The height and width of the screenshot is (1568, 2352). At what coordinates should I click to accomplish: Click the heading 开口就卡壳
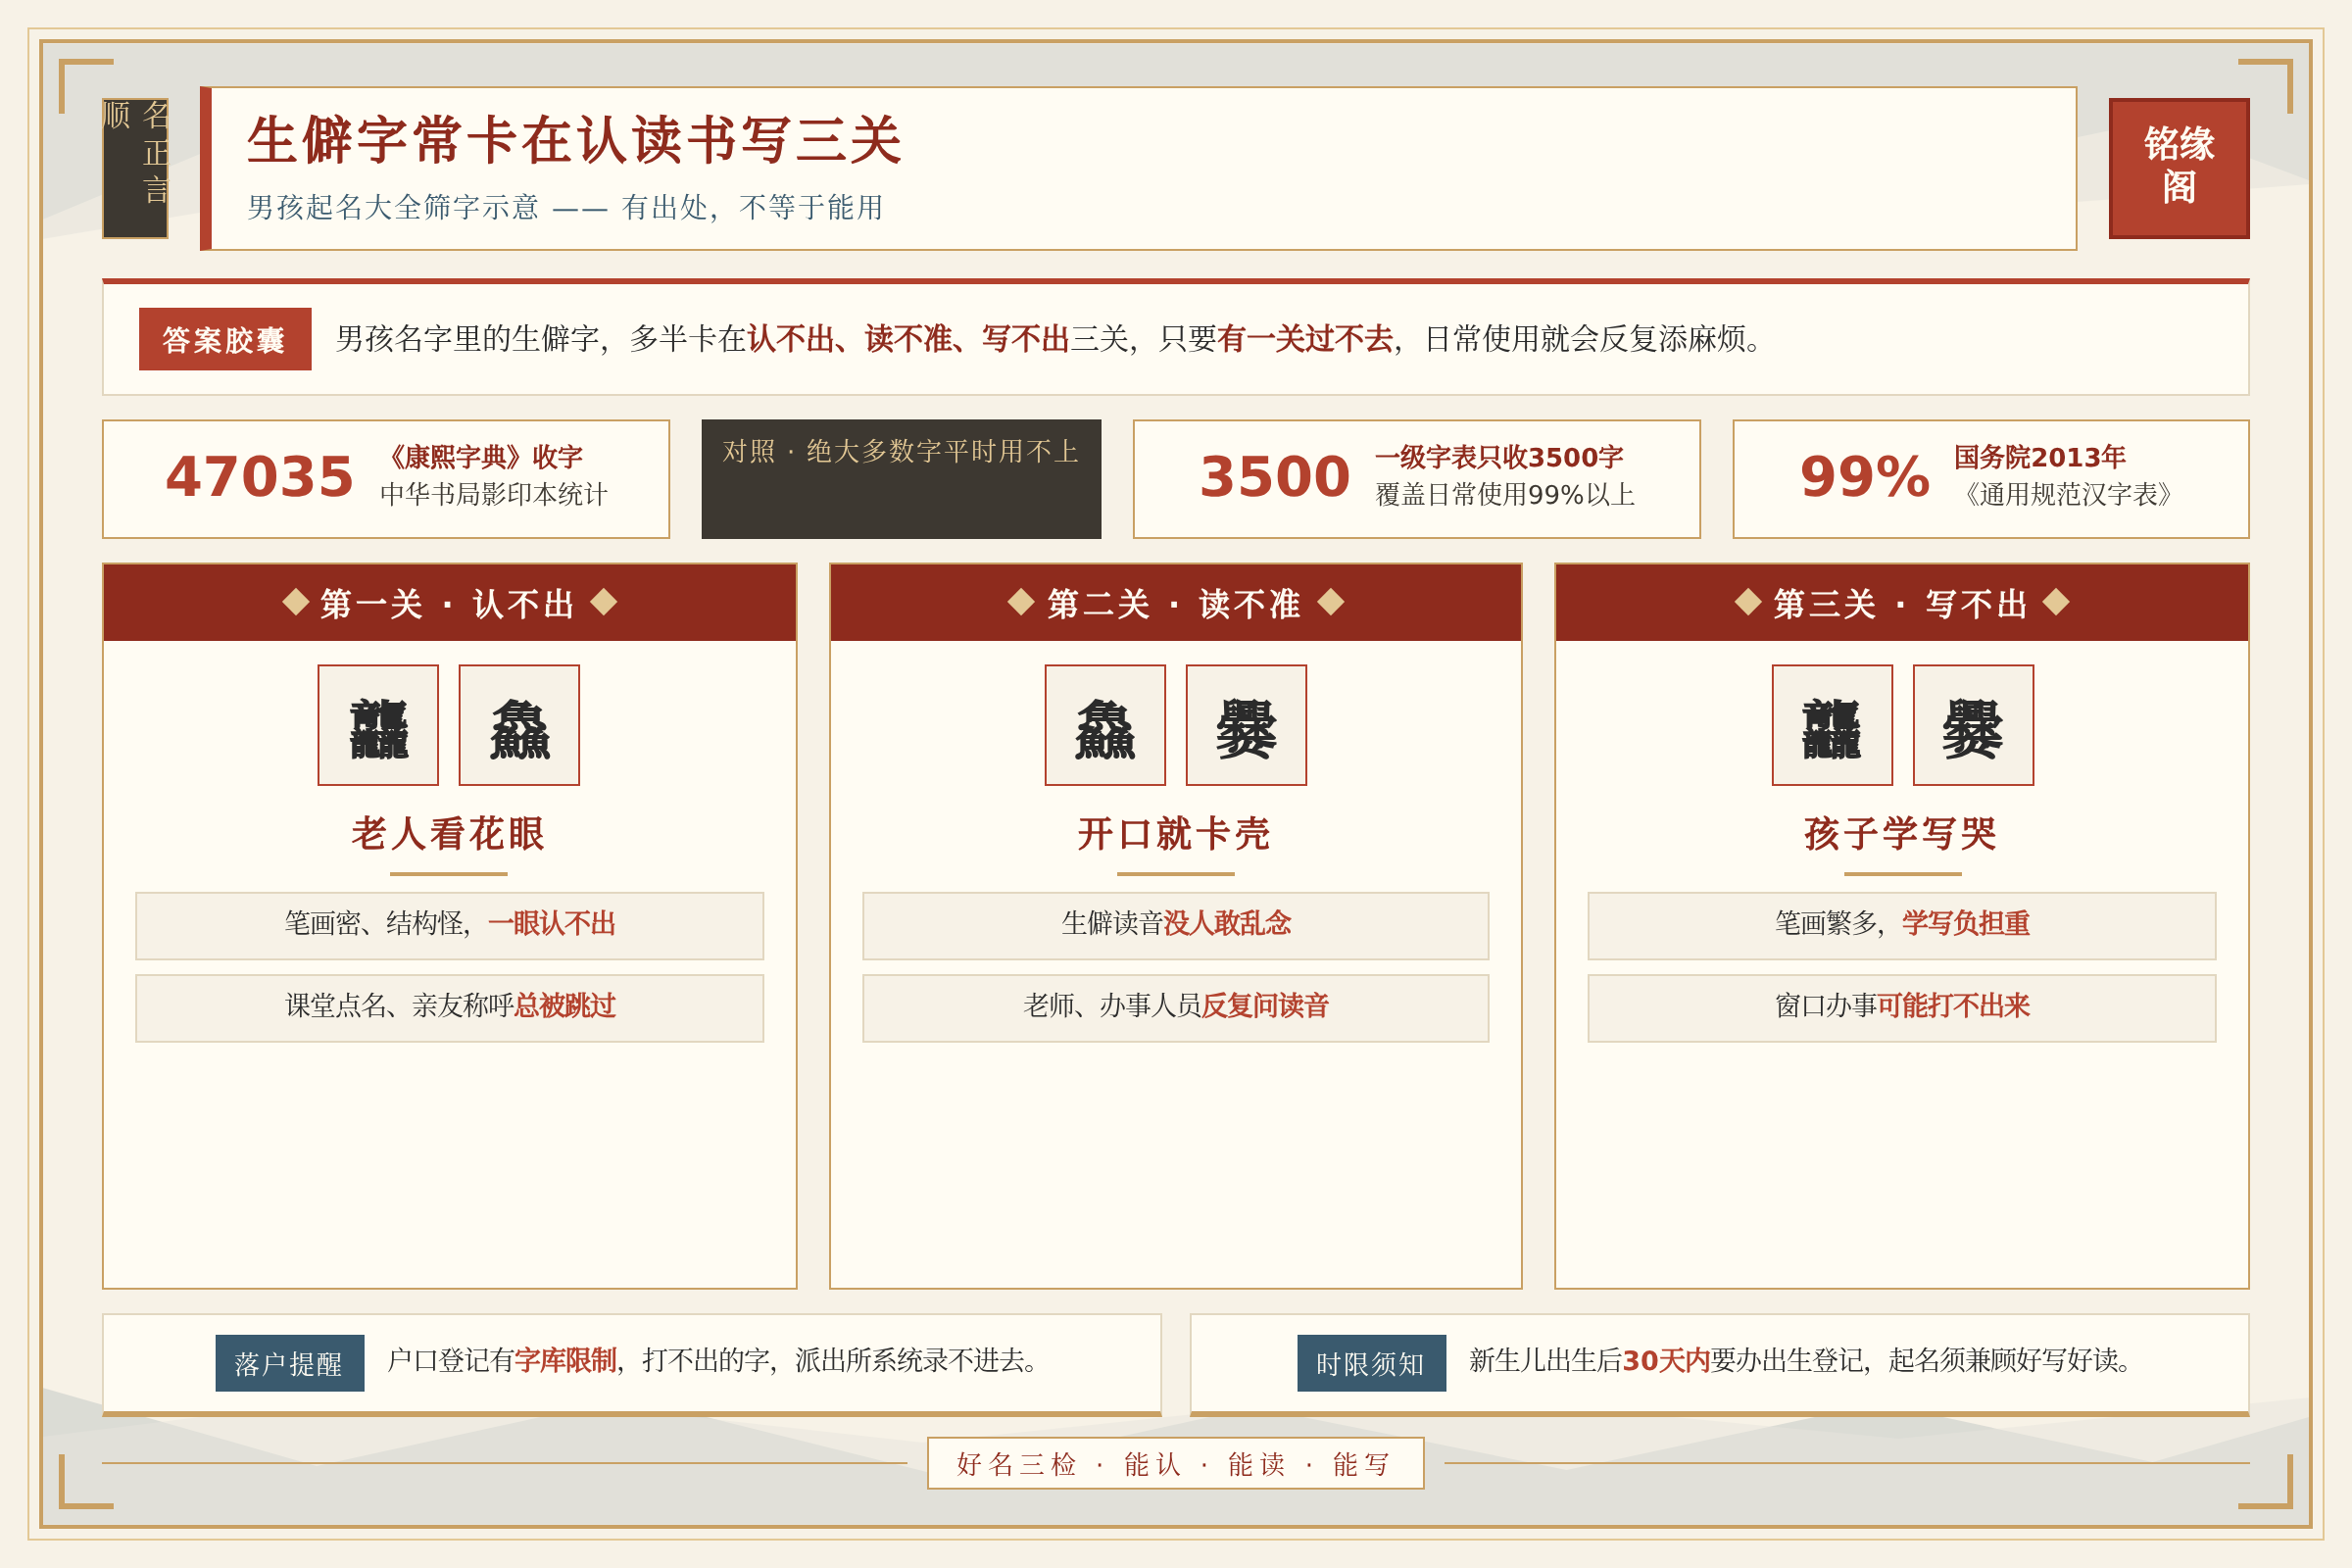(1175, 833)
